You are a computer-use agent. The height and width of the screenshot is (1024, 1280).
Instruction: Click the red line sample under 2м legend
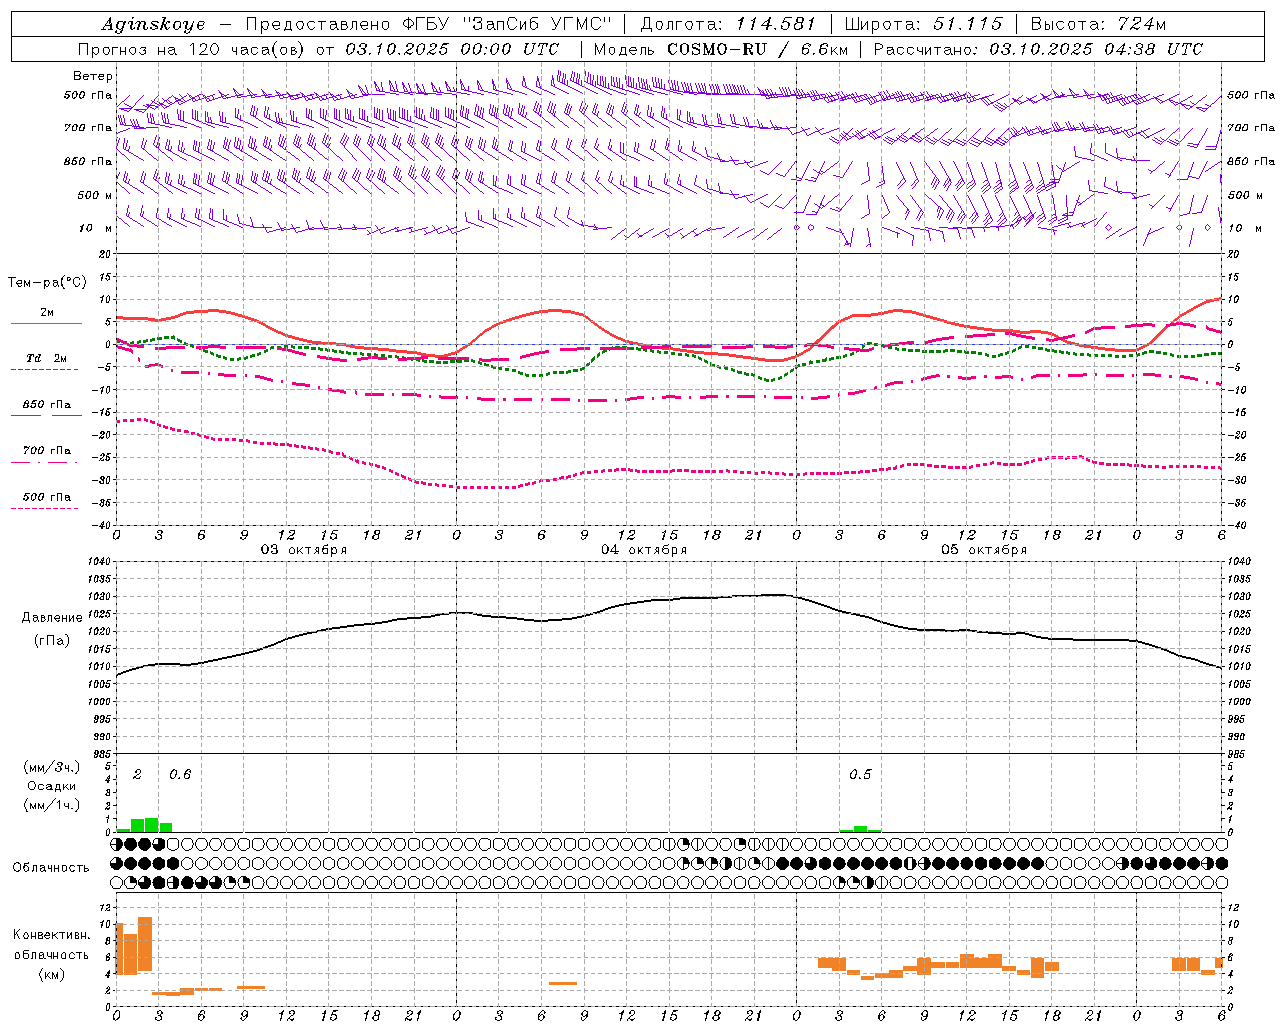[46, 324]
